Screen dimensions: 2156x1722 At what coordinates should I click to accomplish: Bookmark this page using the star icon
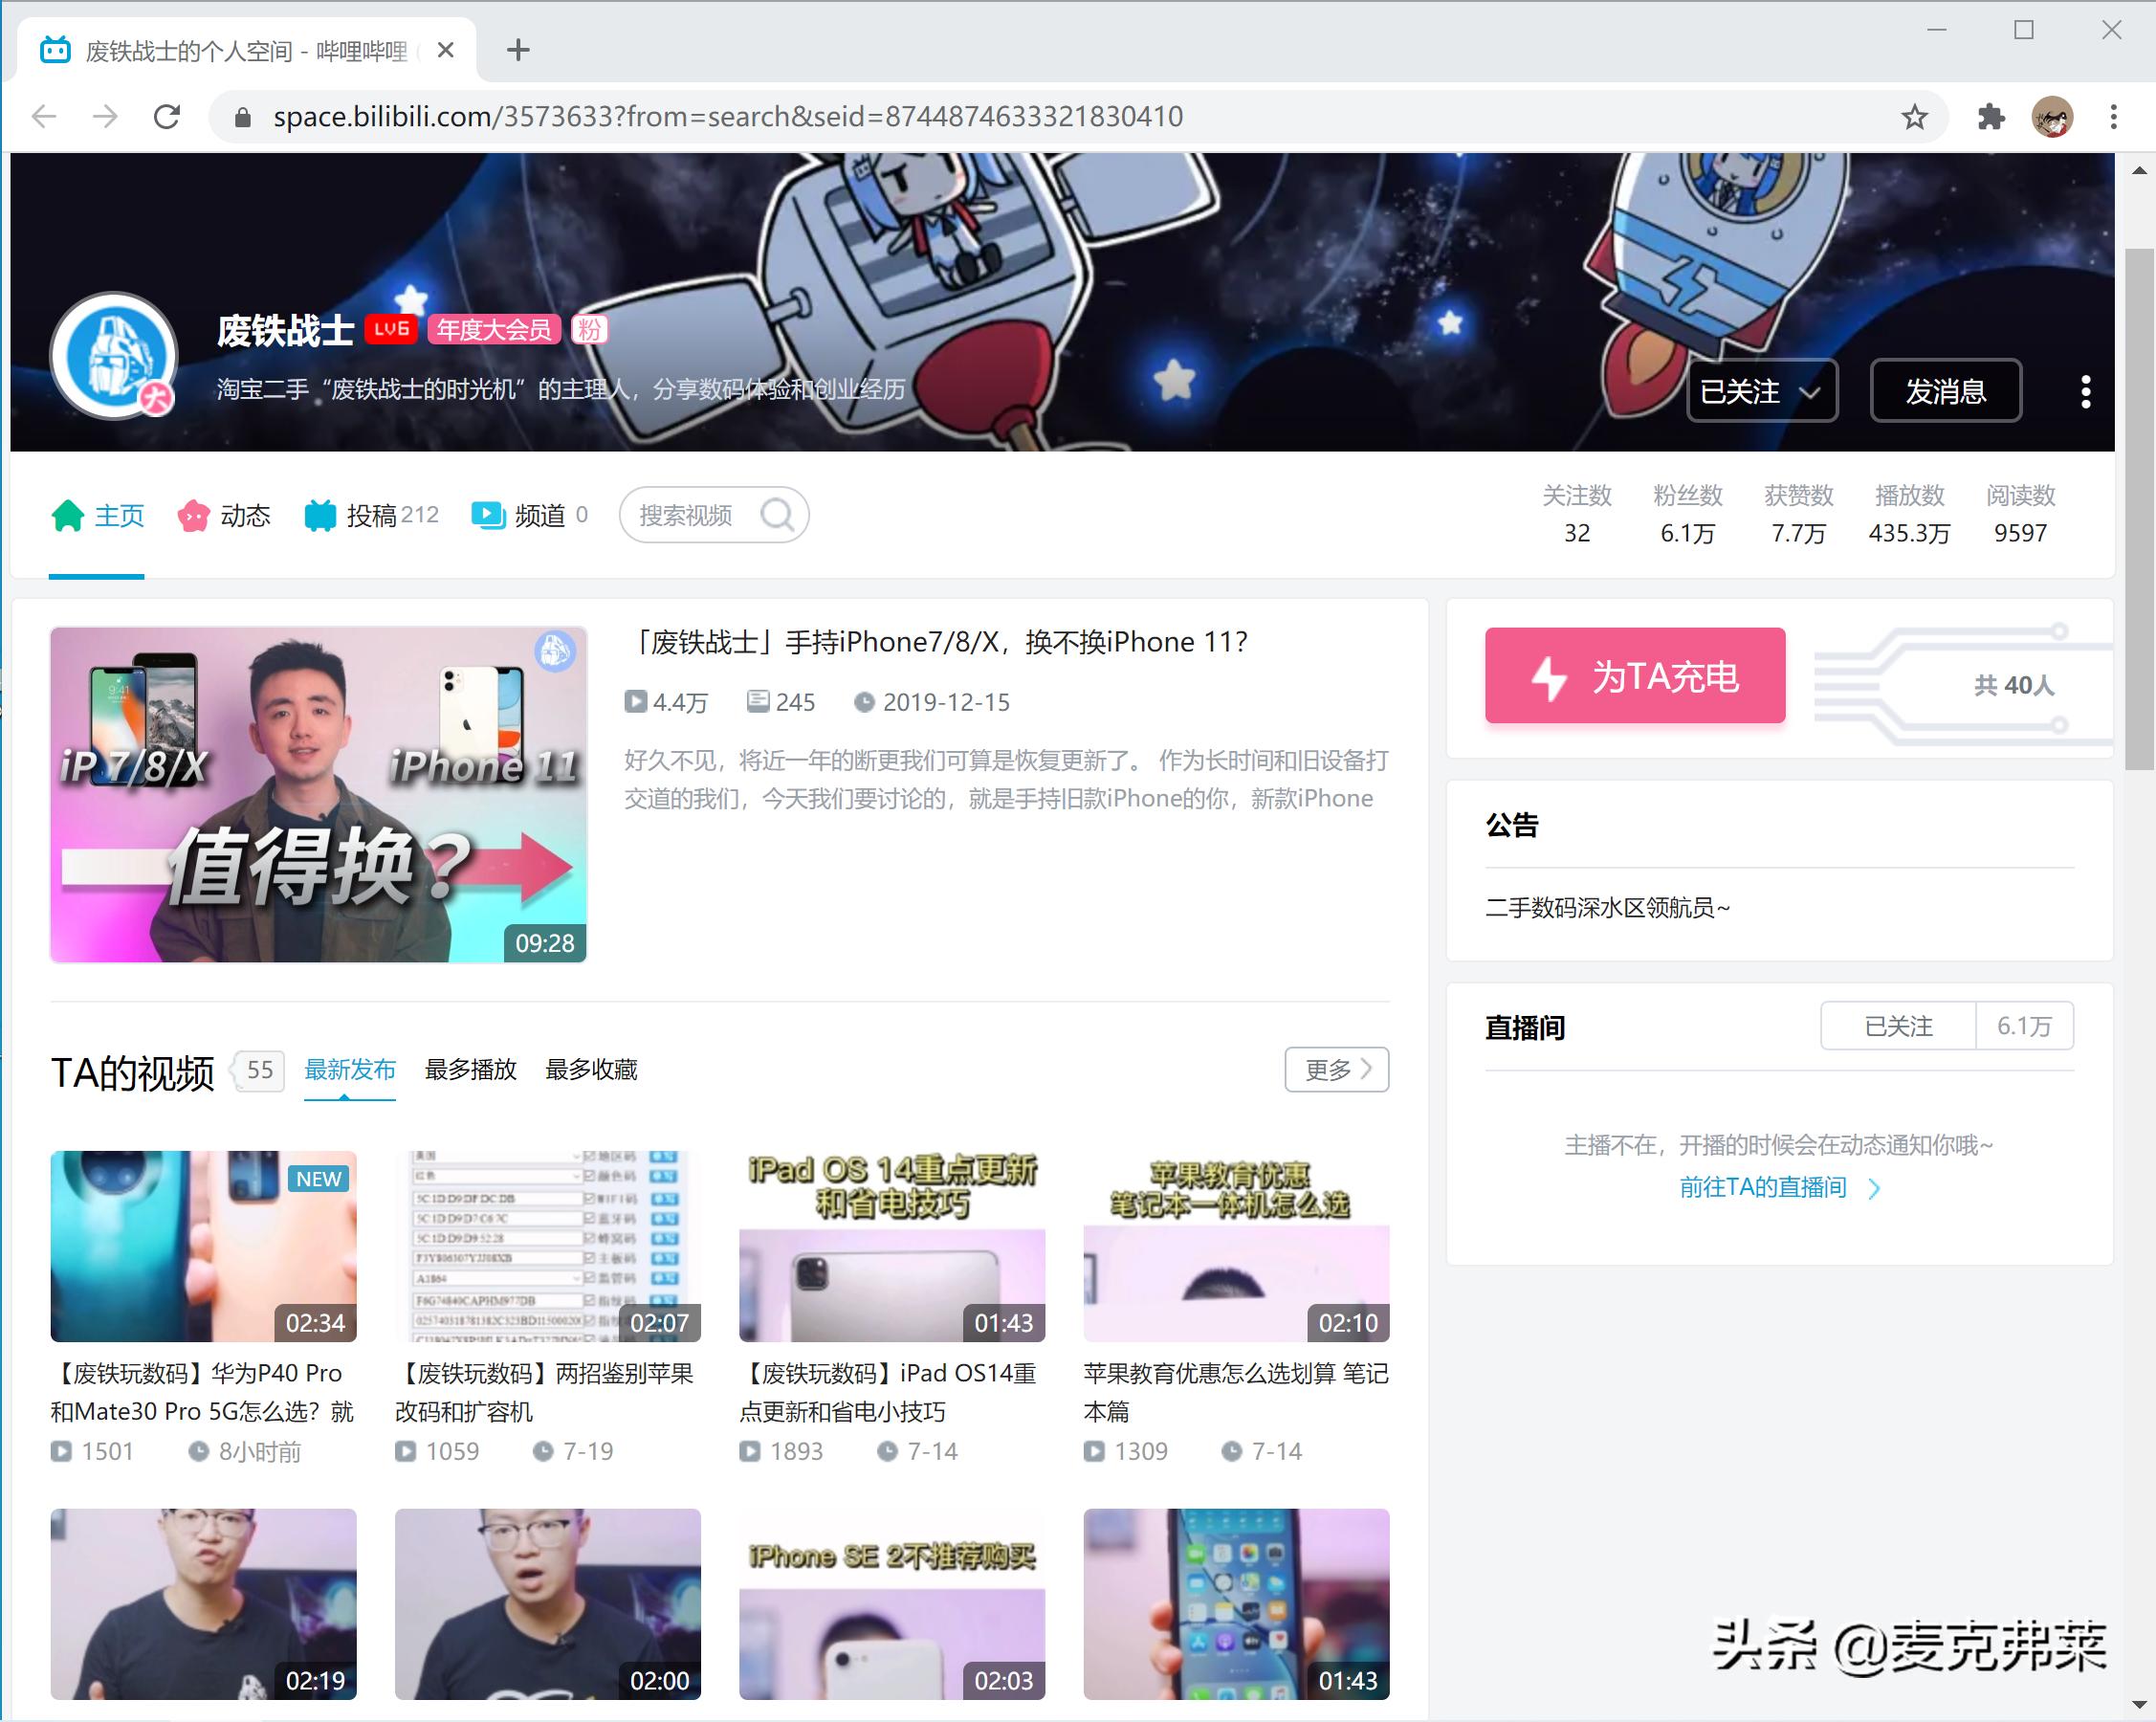[1913, 115]
